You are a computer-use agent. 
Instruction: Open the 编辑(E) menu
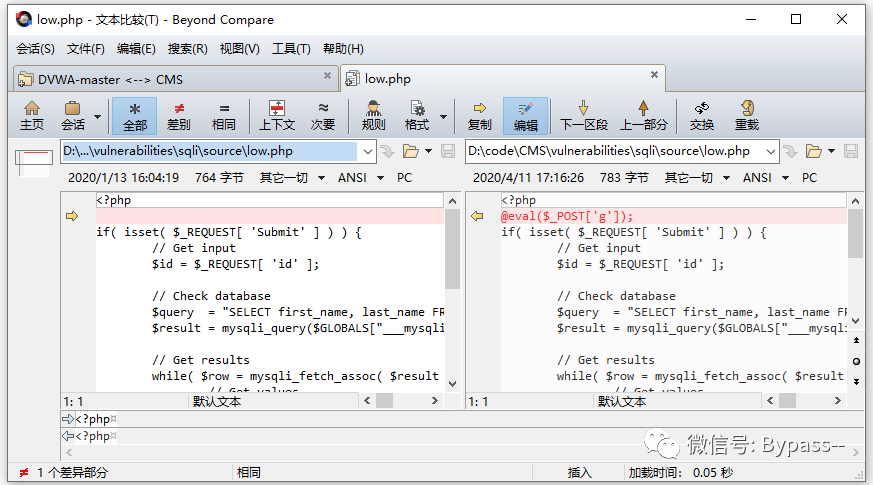click(x=136, y=49)
